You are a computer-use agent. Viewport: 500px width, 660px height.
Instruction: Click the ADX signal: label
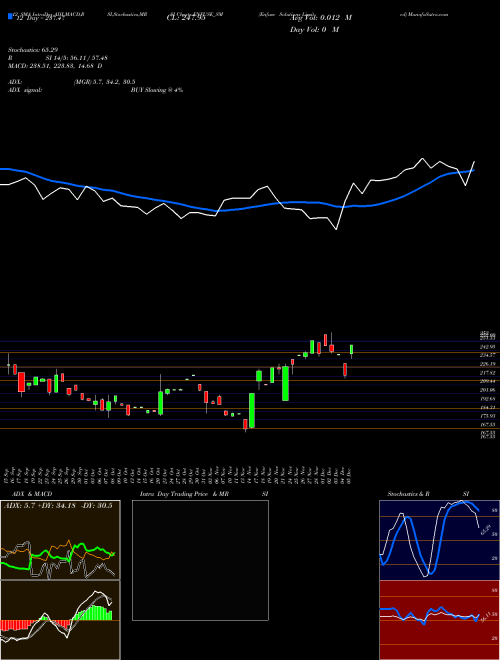pyautogui.click(x=25, y=90)
